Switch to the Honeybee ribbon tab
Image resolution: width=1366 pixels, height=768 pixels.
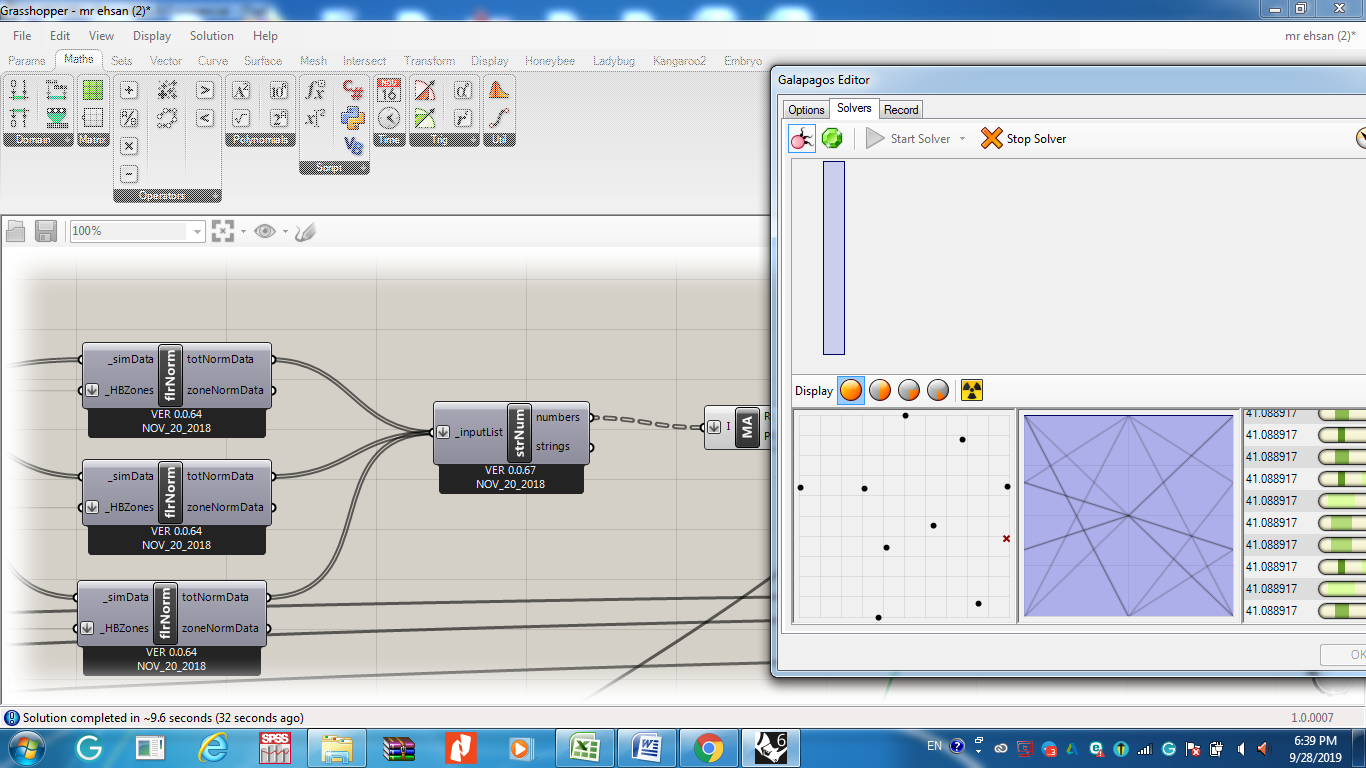(x=550, y=61)
